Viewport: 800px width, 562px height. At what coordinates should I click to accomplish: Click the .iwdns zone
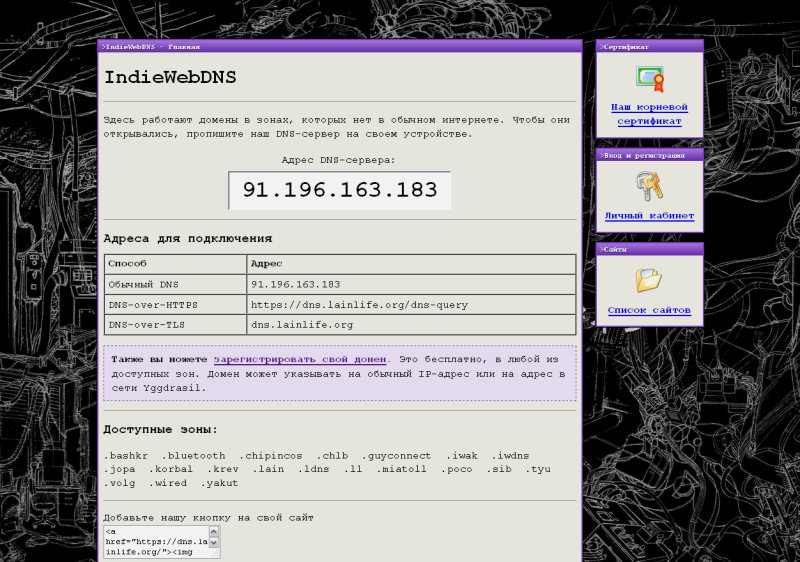click(510, 456)
